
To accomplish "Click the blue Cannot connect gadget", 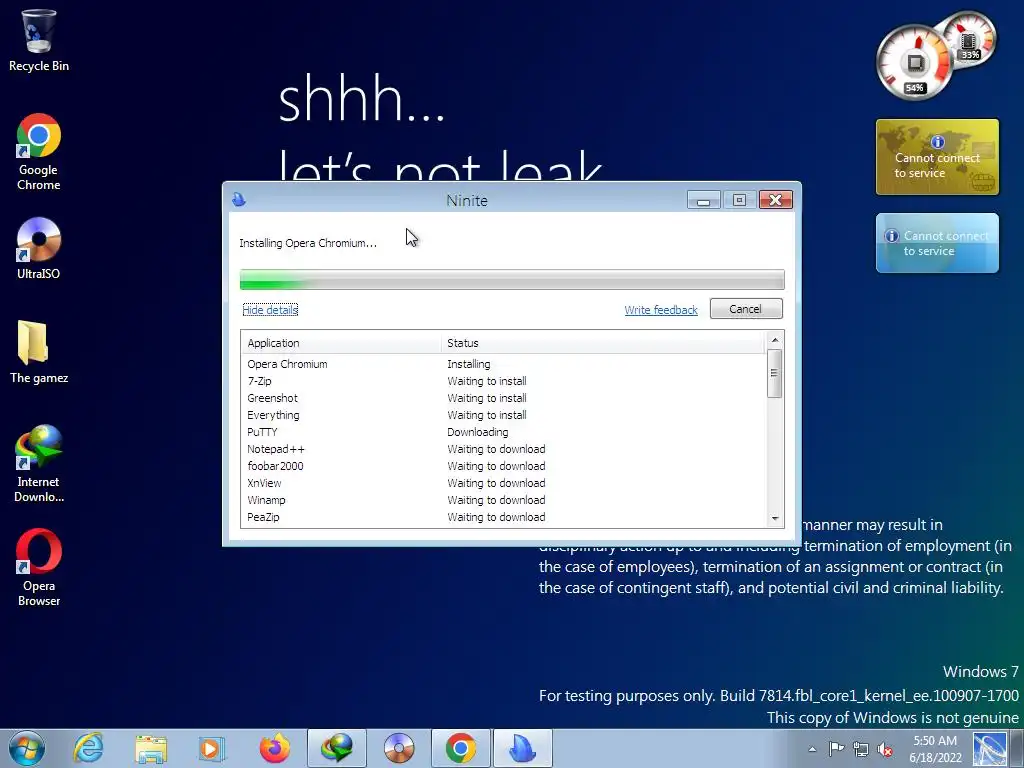I will 937,243.
